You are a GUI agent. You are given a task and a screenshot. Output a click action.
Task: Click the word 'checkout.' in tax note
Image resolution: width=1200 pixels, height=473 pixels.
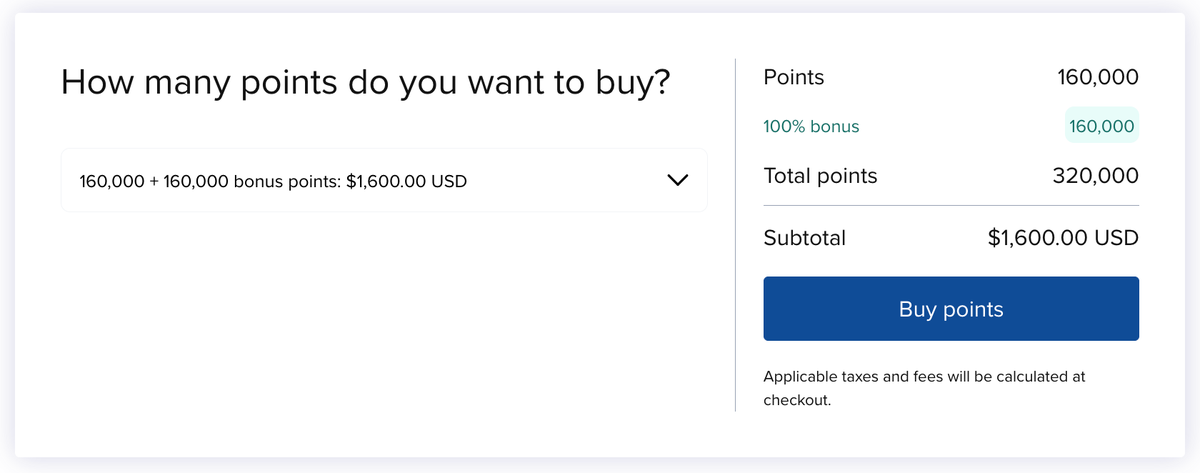click(797, 401)
